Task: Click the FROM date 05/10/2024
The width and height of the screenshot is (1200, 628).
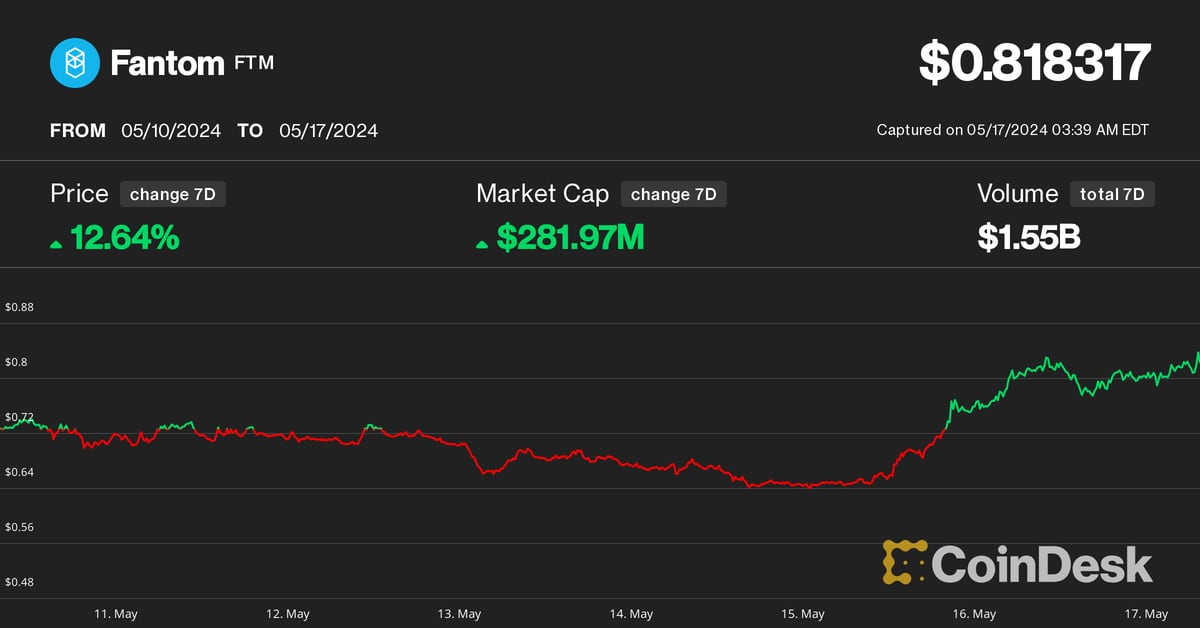Action: tap(171, 131)
